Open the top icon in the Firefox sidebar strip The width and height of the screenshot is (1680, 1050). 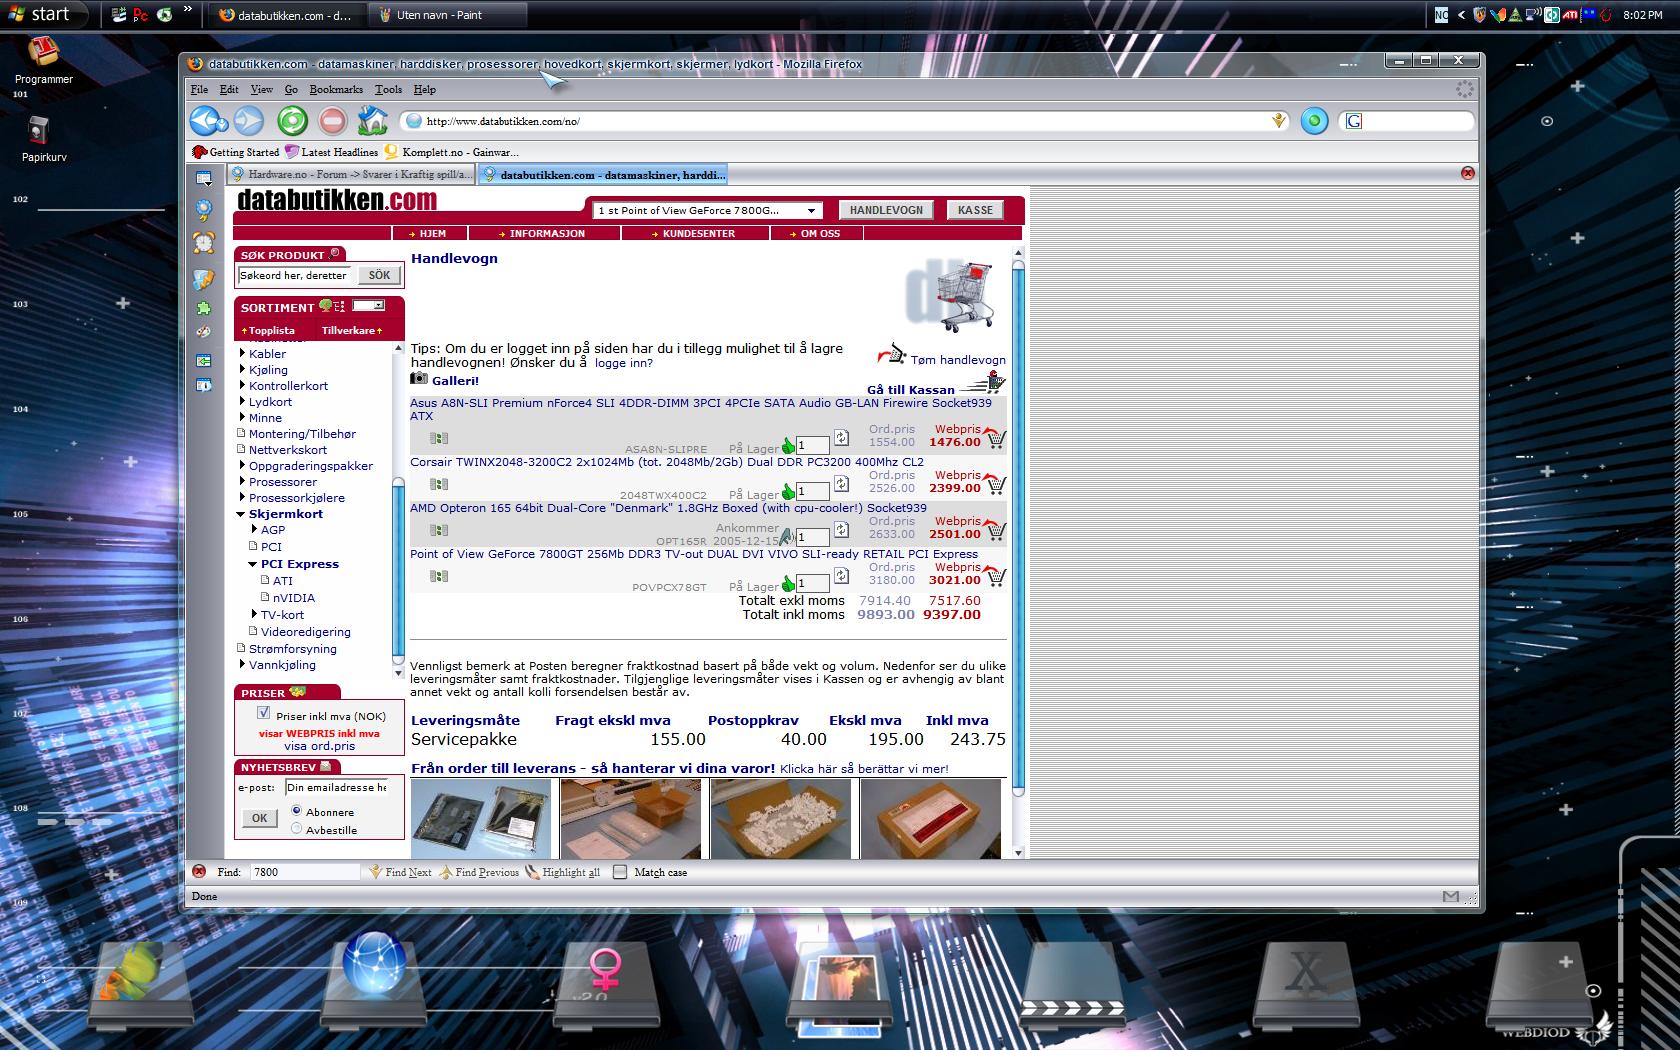click(204, 179)
